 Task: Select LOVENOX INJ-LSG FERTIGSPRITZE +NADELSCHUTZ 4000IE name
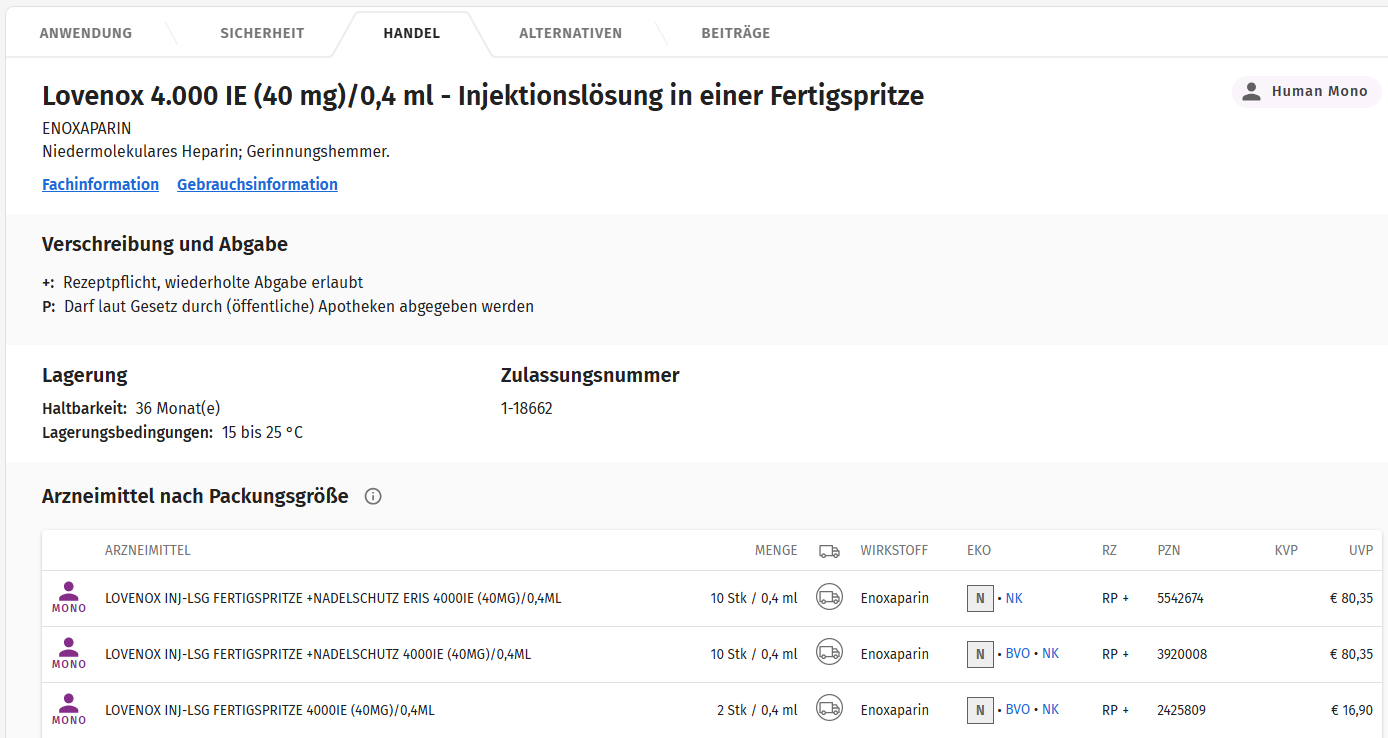click(x=318, y=655)
